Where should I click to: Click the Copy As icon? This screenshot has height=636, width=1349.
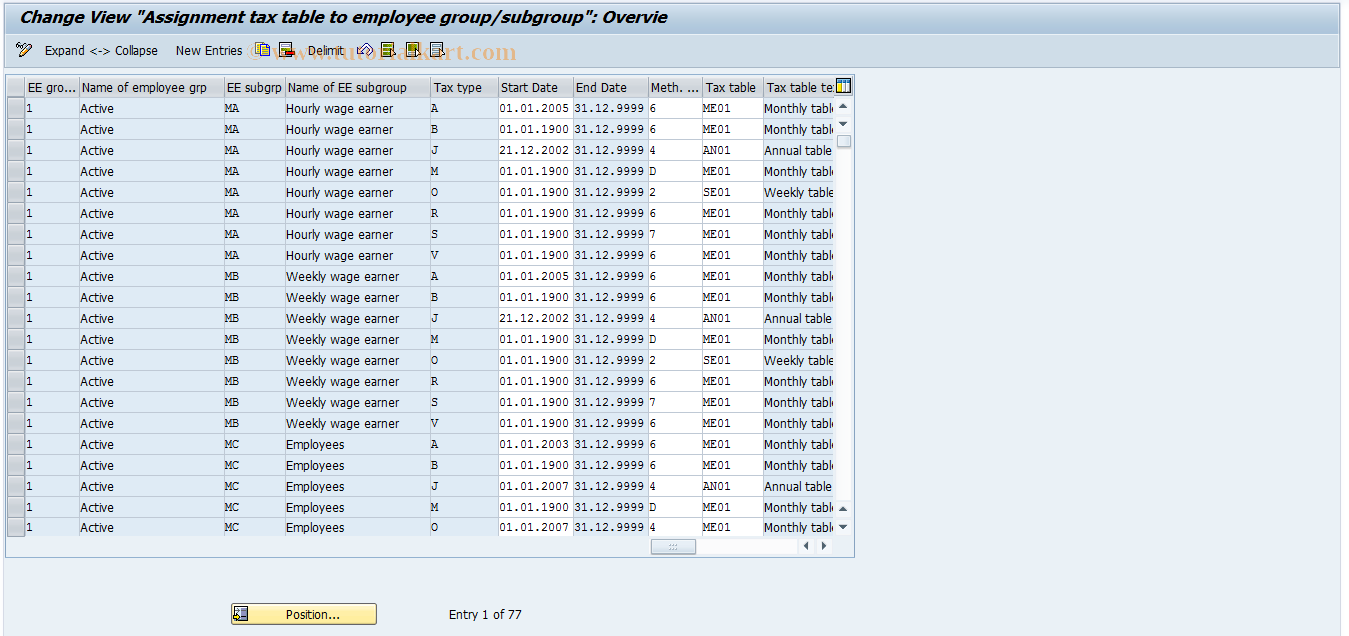[x=262, y=50]
